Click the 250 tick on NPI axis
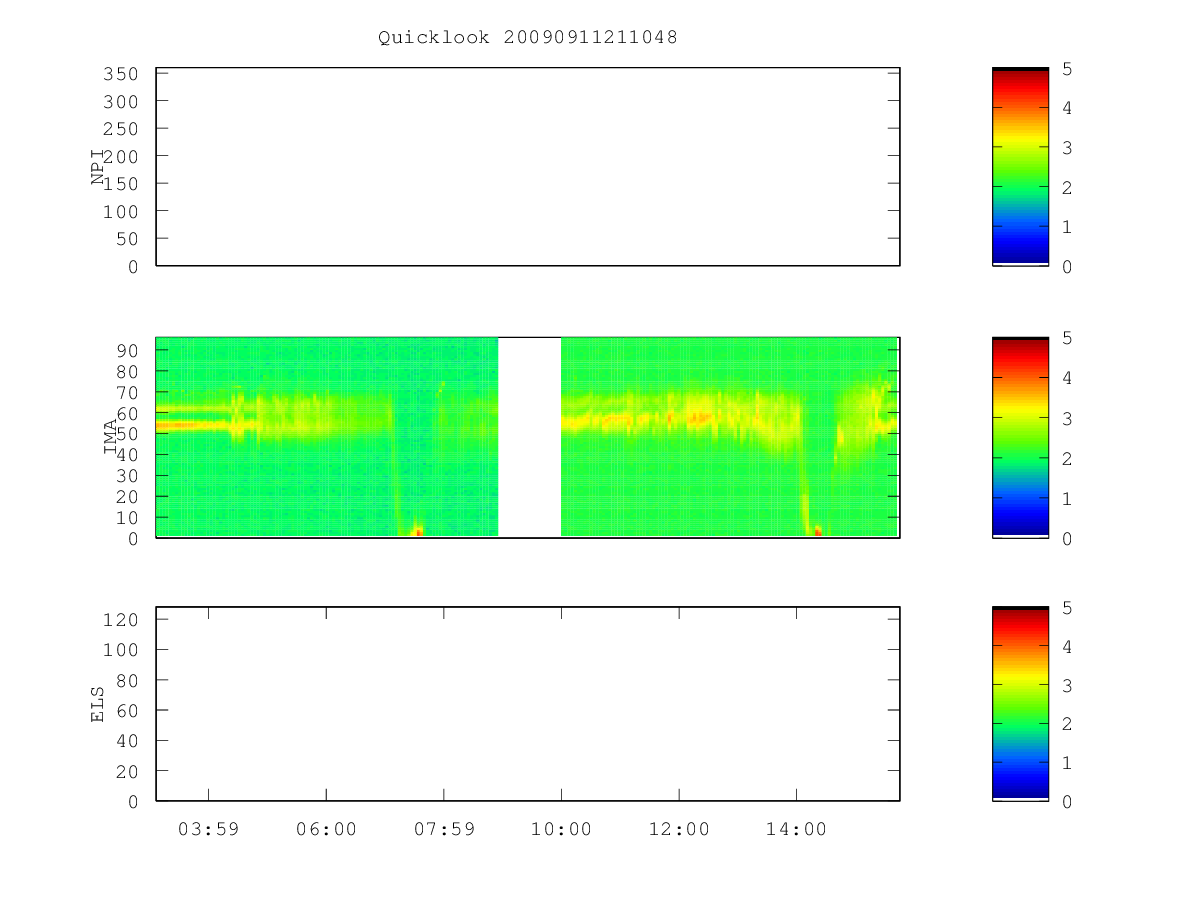The image size is (1200, 900). pos(119,129)
